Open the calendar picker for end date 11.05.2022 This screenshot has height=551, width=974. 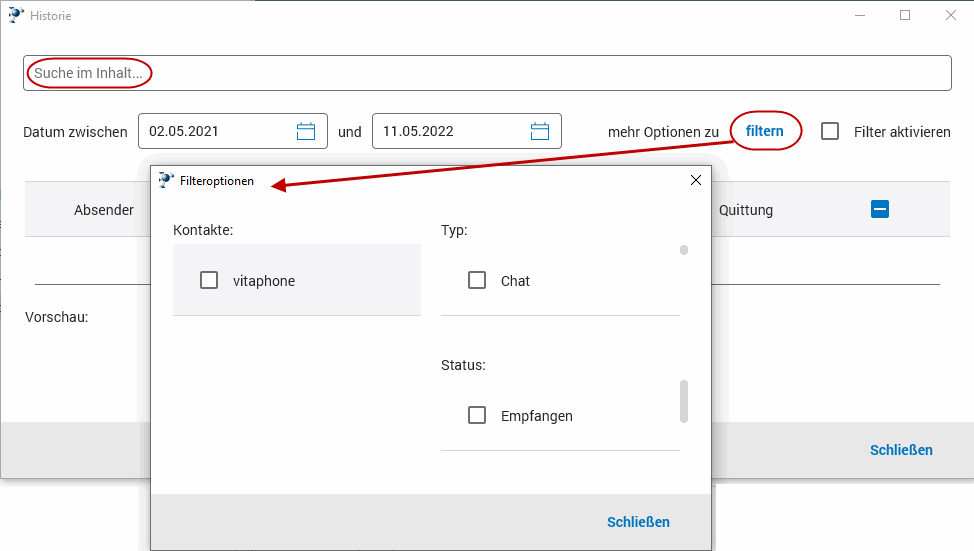coord(540,131)
